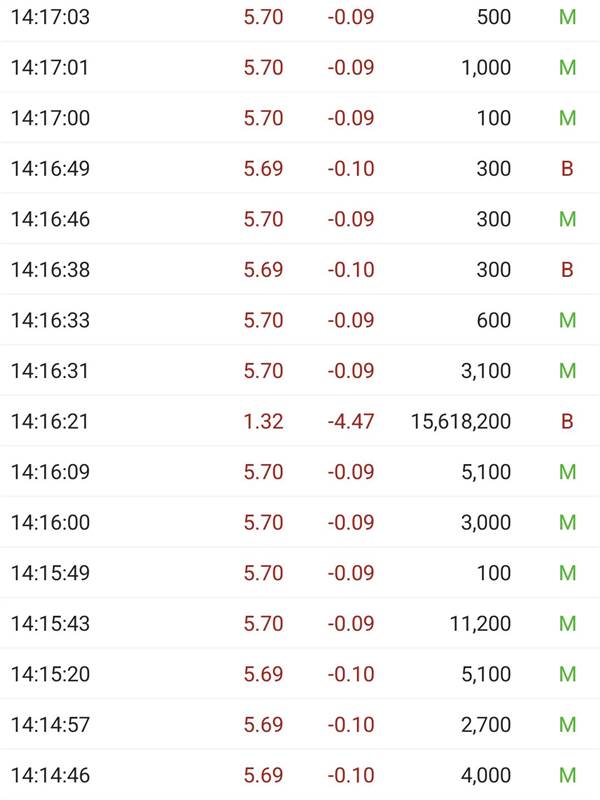Viewport: 600px width, 800px height.
Task: Select the 14:15:20 trade row
Action: 300,674
